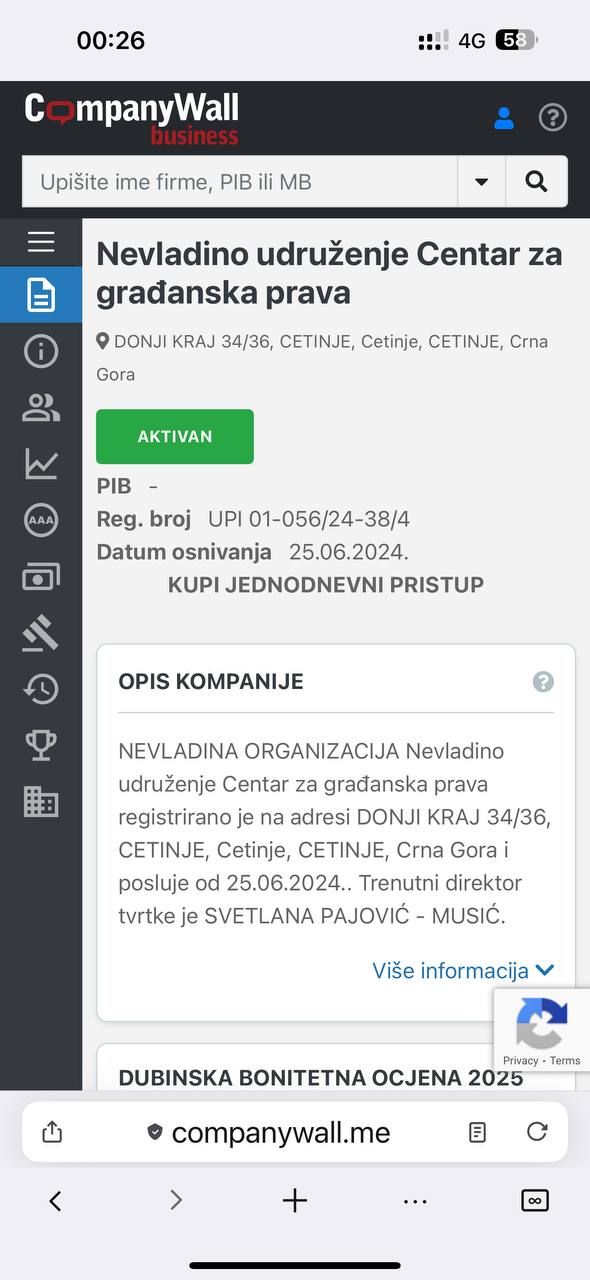This screenshot has width=590, height=1280.
Task: Open the trophy awards sidebar icon
Action: (41, 745)
